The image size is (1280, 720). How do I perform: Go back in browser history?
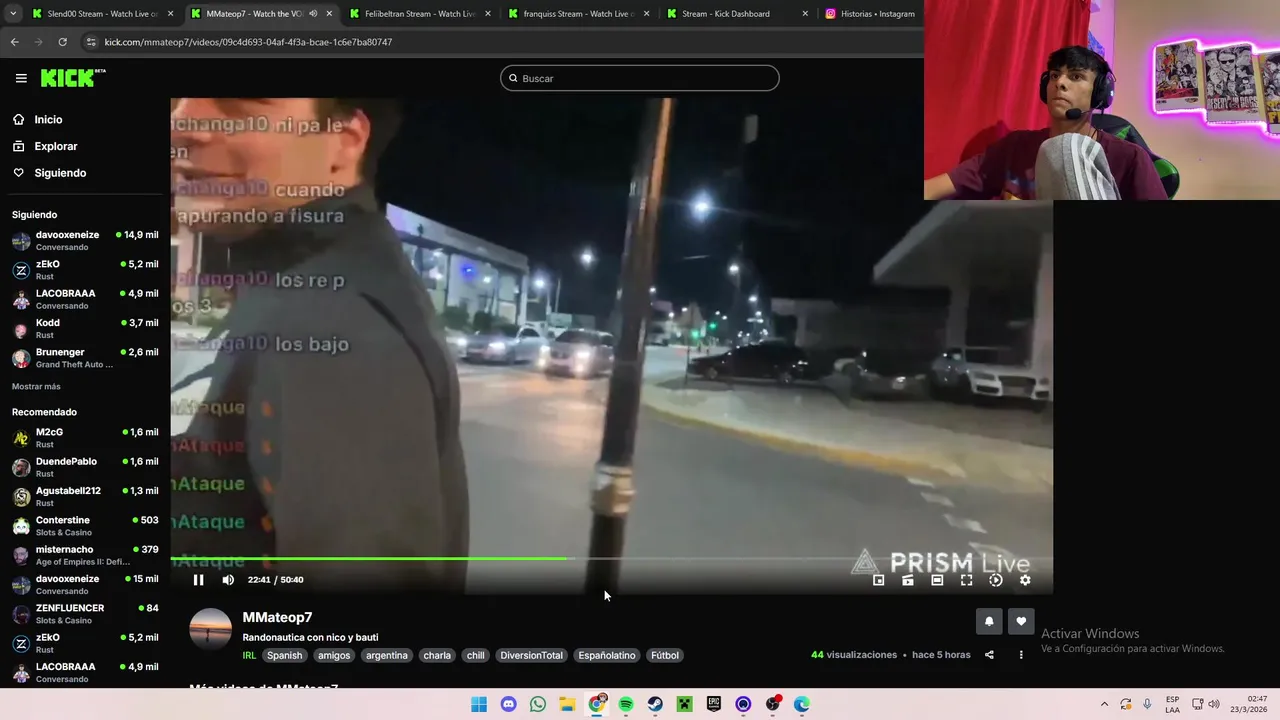click(x=14, y=42)
